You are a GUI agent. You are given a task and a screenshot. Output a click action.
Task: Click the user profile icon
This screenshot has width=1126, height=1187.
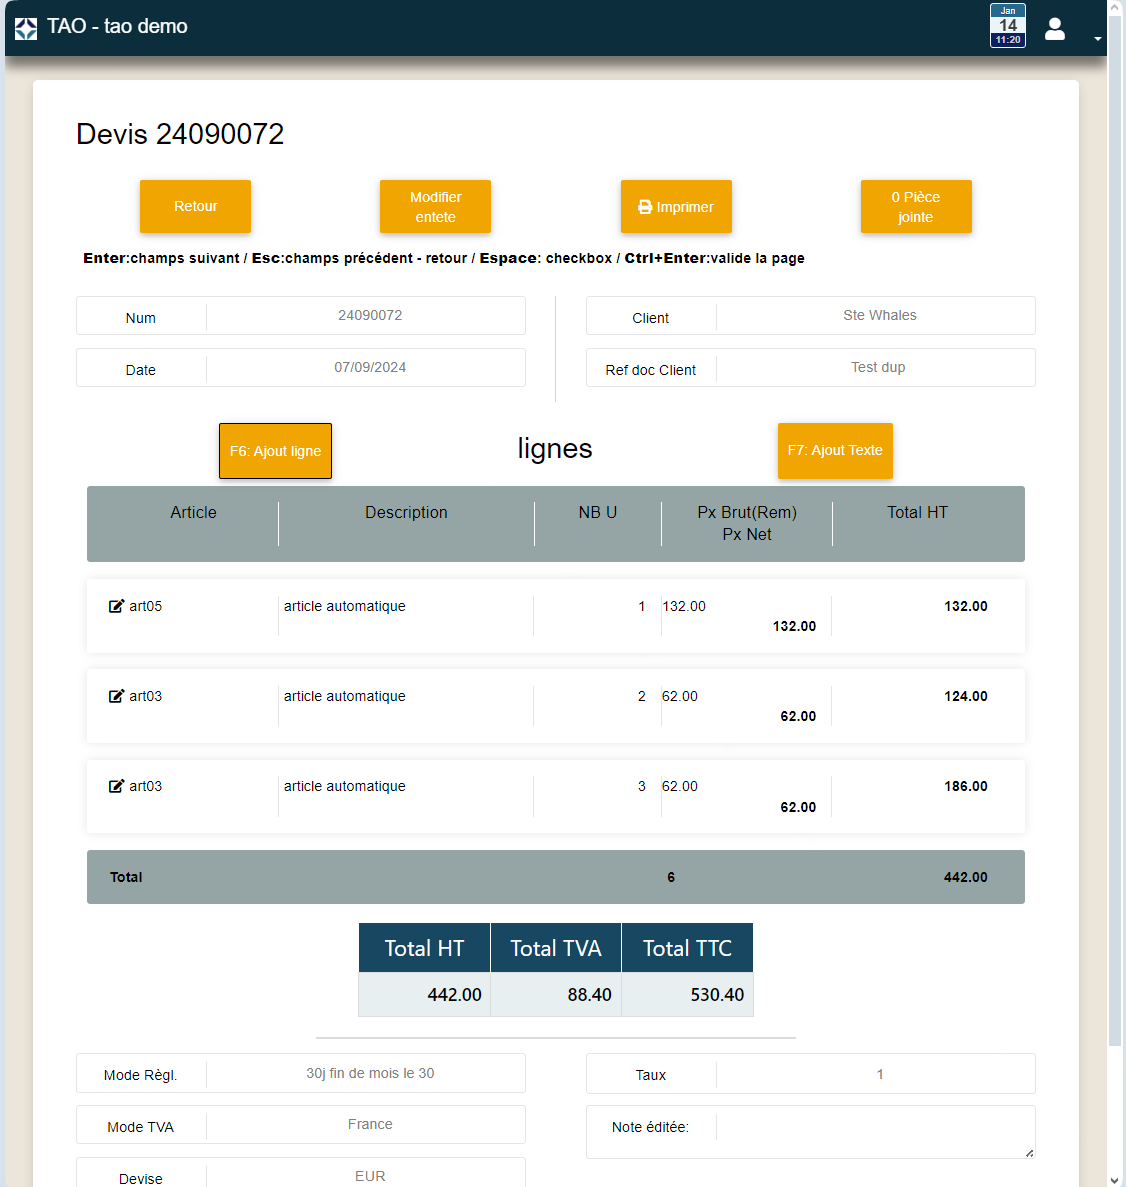point(1055,28)
